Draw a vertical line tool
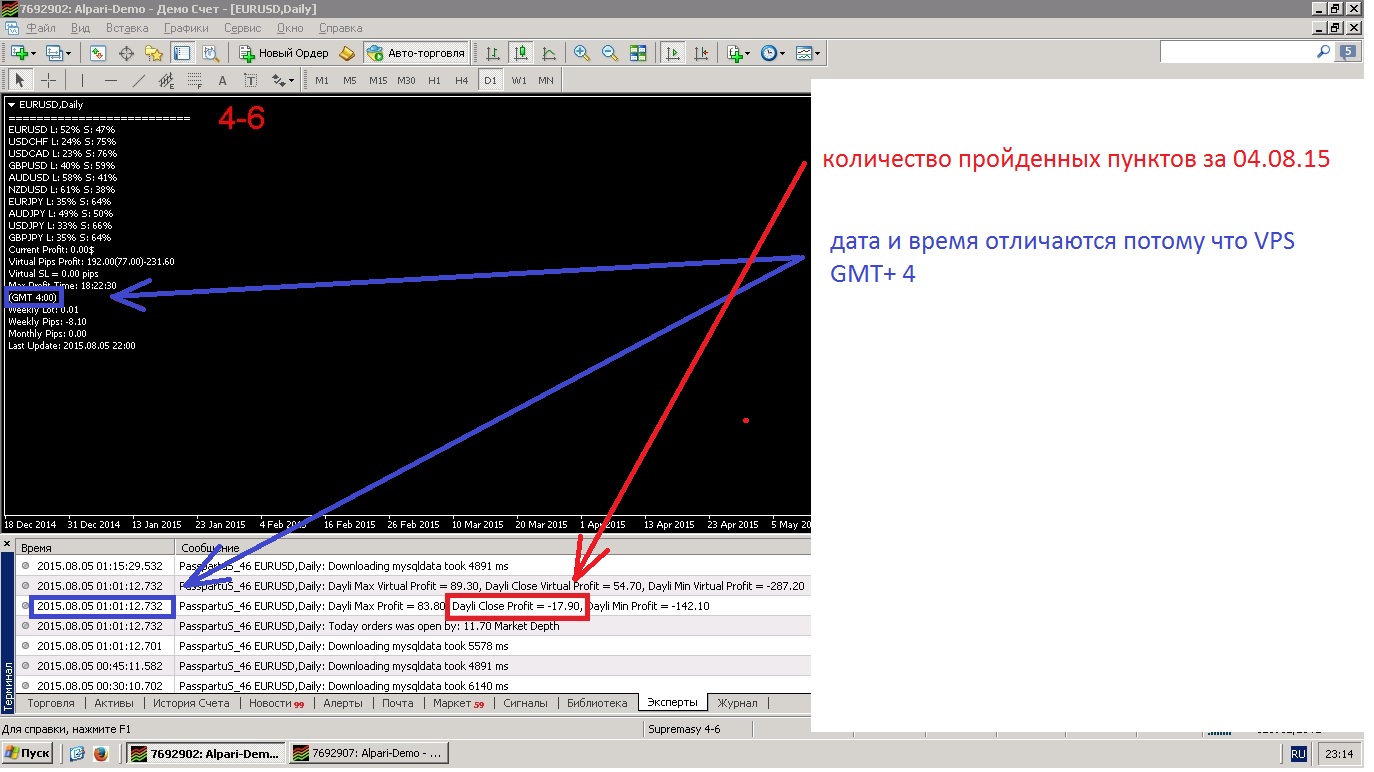Image resolution: width=1374 pixels, height=772 pixels. [x=82, y=80]
